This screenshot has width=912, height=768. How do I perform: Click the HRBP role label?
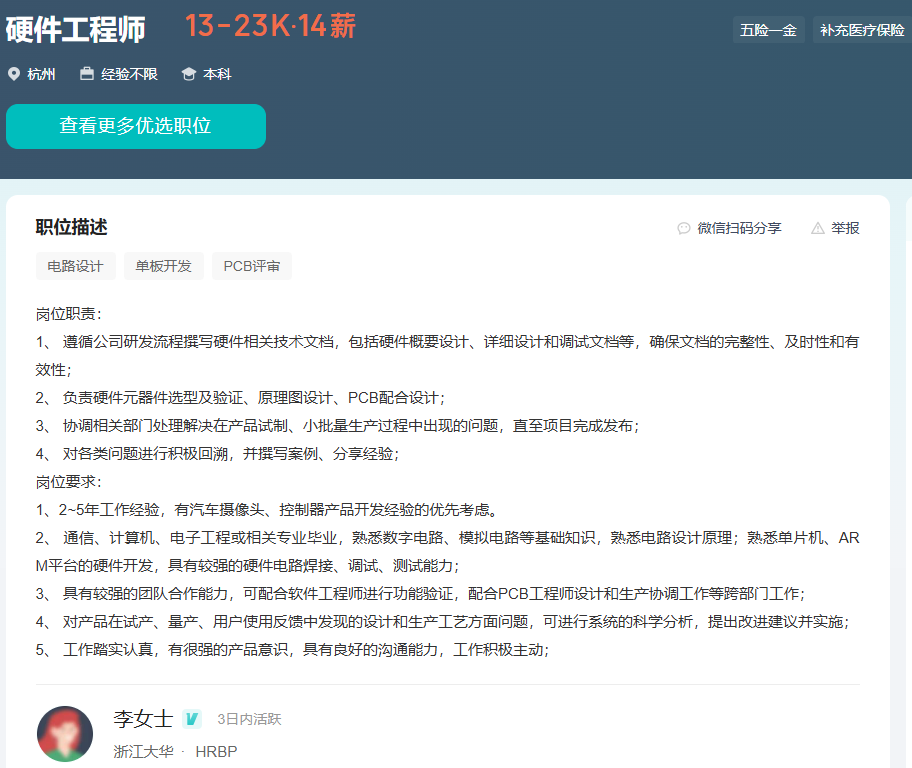coord(216,751)
